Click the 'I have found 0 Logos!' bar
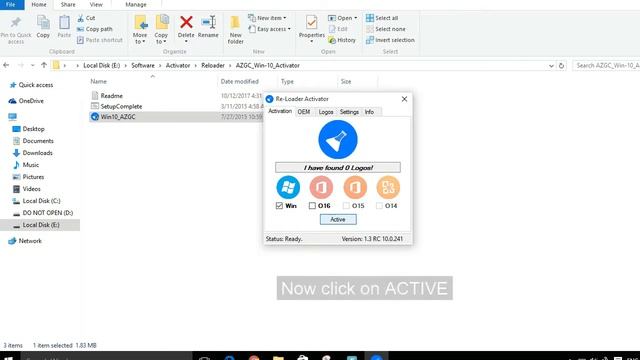This screenshot has height=360, width=640. [x=338, y=168]
